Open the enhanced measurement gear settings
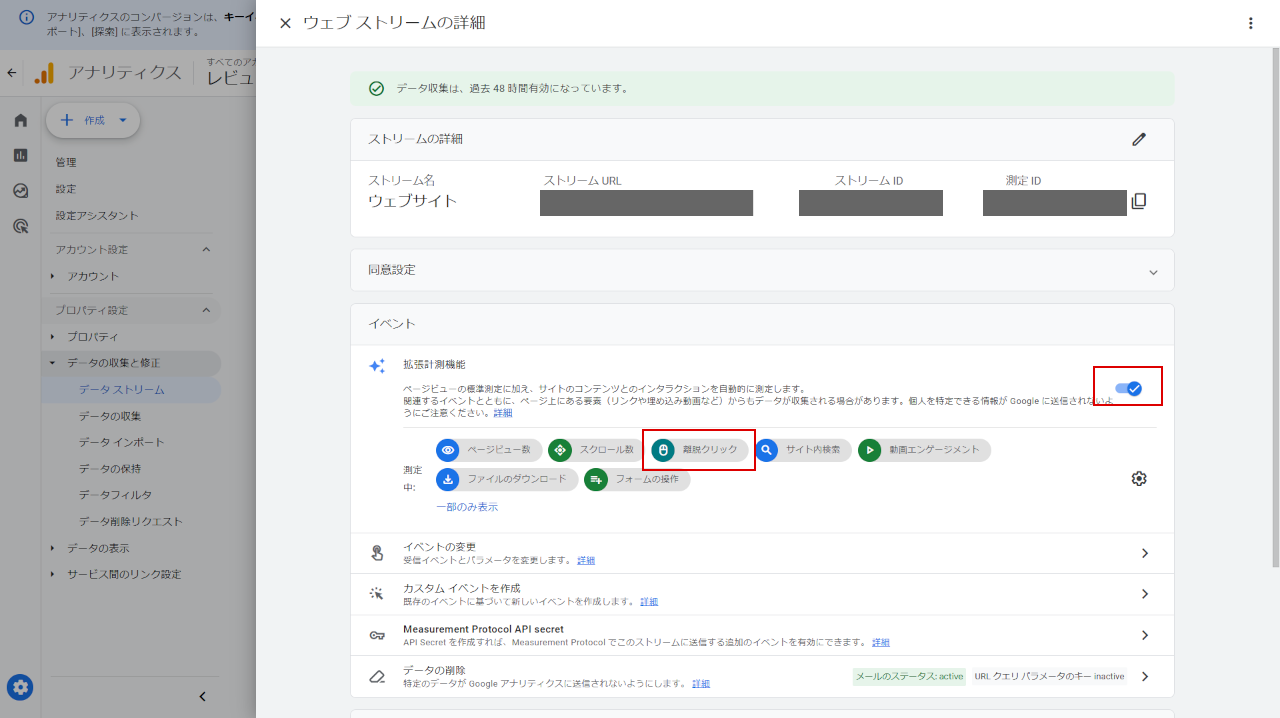Viewport: 1280px width, 718px height. pyautogui.click(x=1138, y=479)
